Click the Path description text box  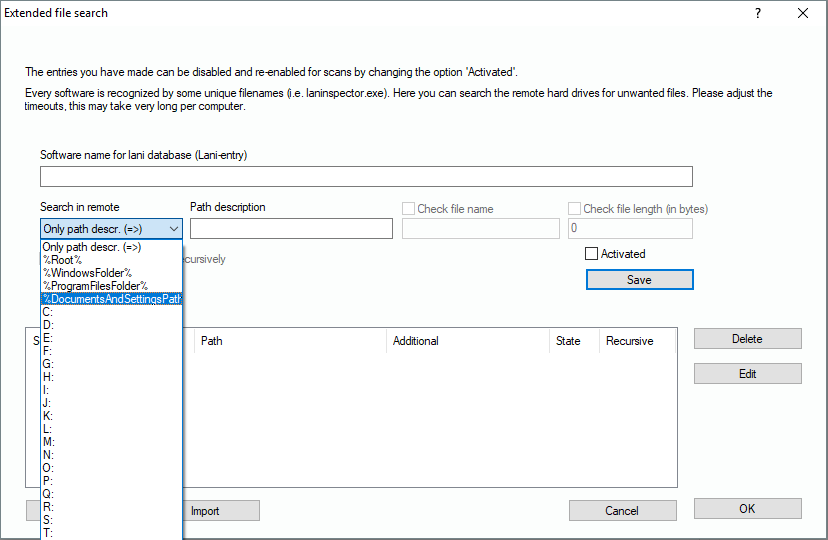pyautogui.click(x=291, y=229)
